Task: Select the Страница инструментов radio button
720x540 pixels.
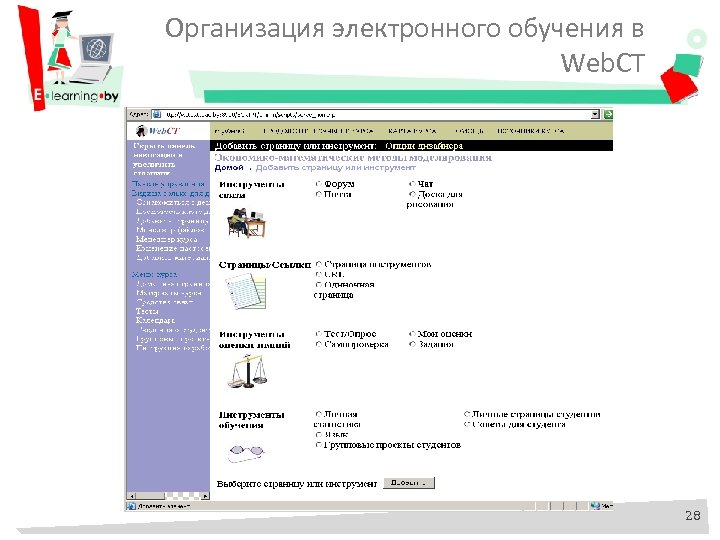Action: pos(318,264)
